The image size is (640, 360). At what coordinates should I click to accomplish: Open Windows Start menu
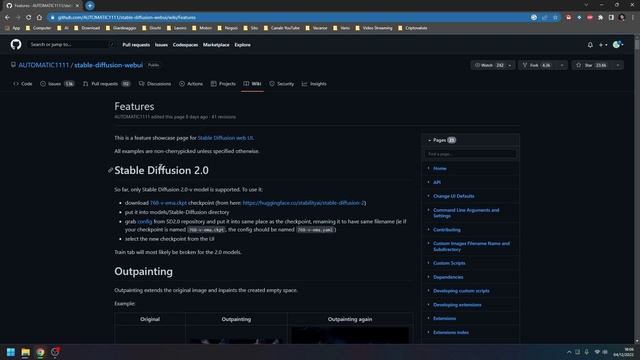coord(11,352)
